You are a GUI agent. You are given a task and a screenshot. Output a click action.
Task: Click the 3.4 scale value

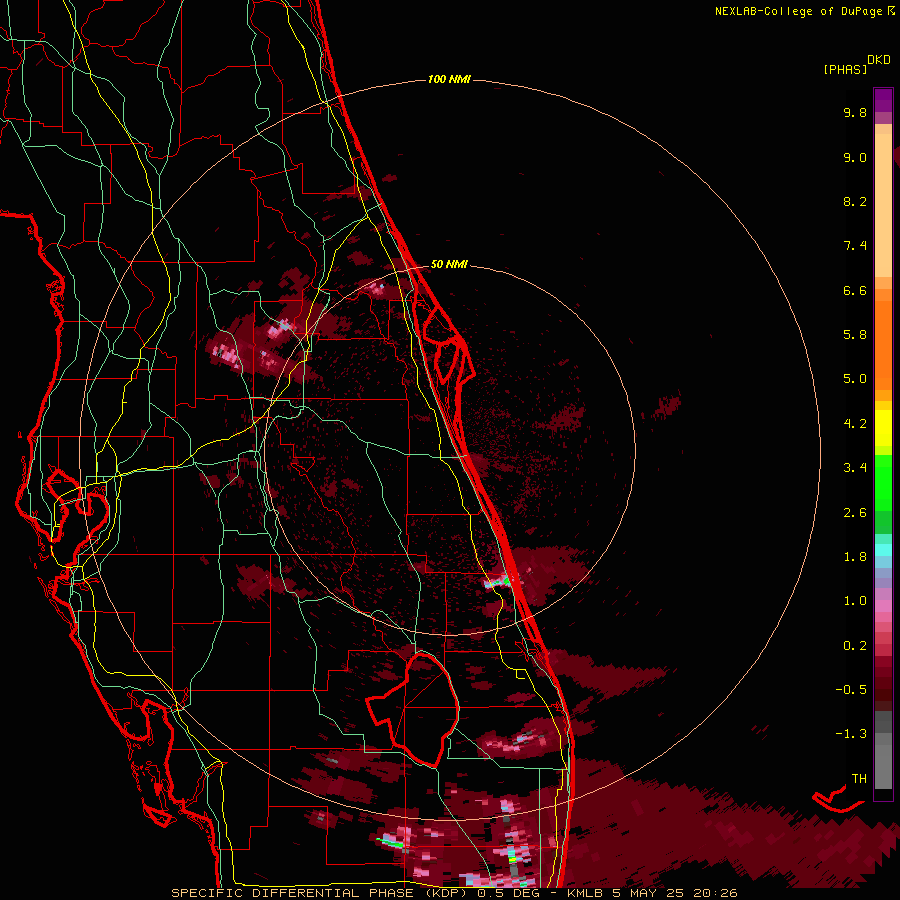(855, 468)
